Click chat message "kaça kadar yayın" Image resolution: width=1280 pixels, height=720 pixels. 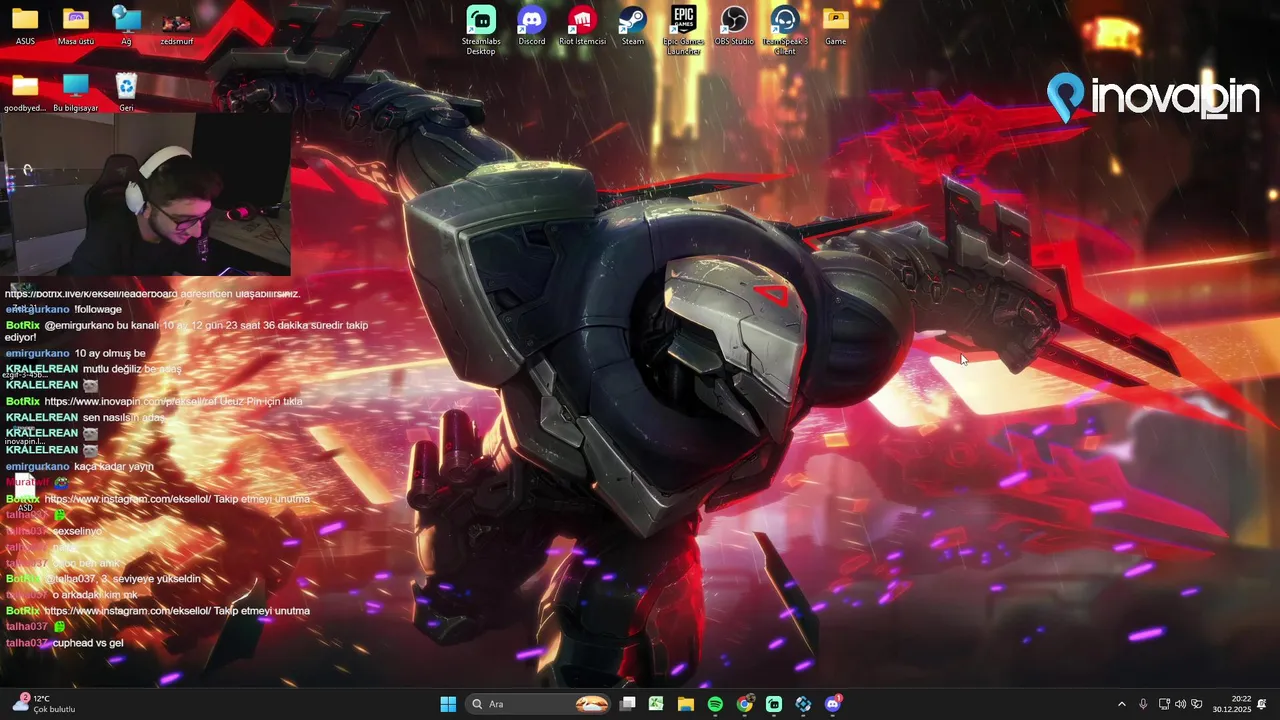tap(114, 466)
